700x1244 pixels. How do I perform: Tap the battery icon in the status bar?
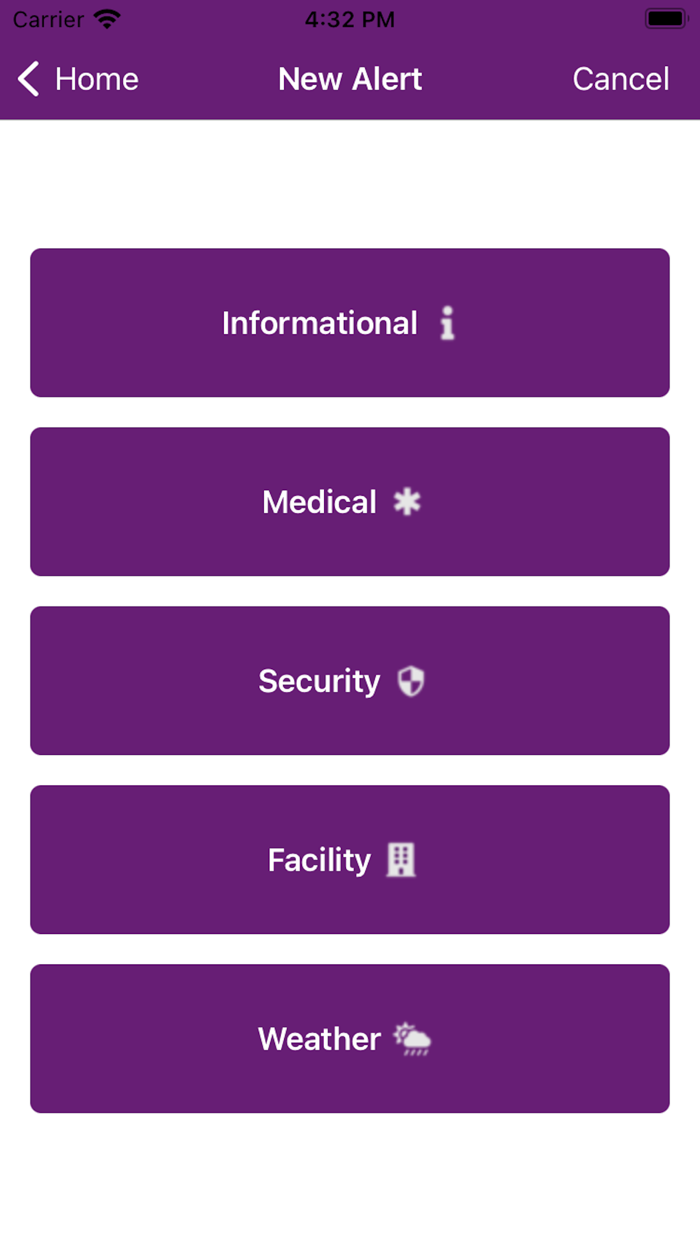pos(664,18)
